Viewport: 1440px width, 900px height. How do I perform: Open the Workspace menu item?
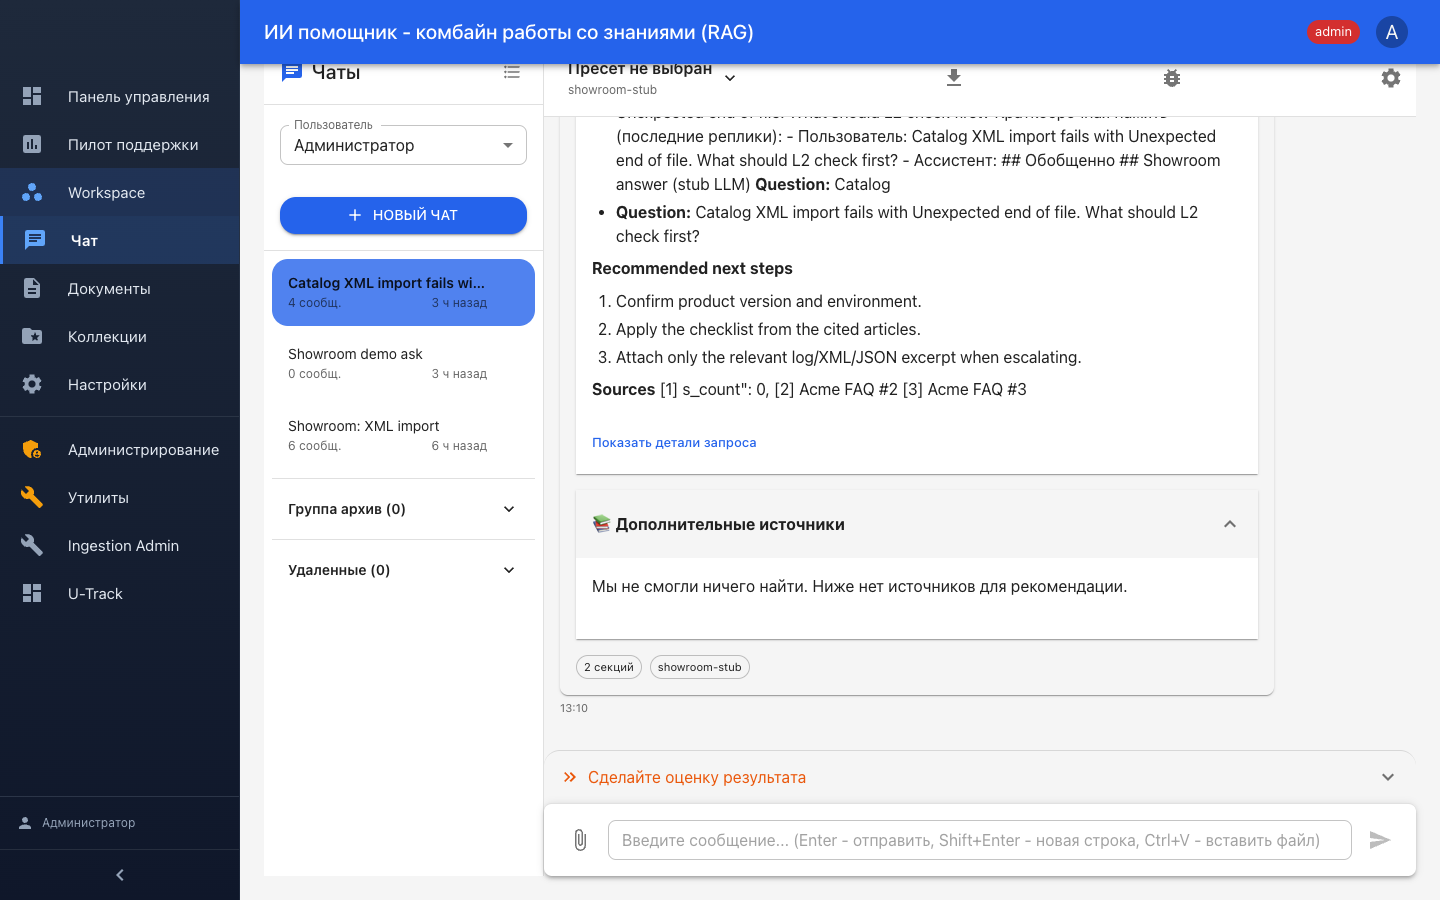click(120, 192)
